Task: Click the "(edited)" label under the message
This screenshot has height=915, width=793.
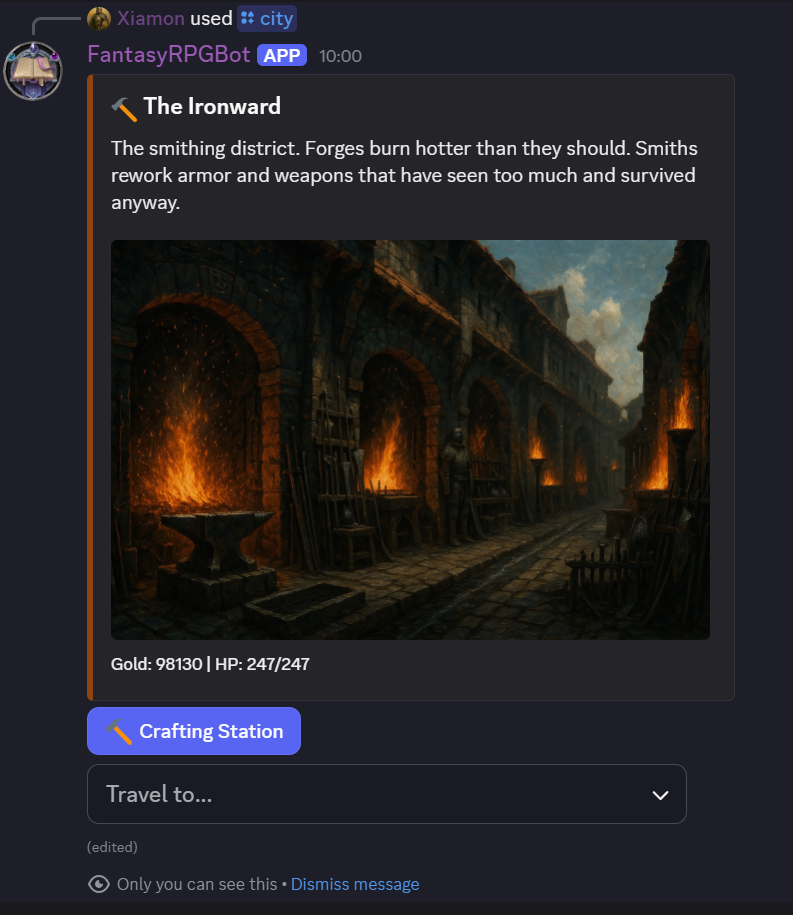Action: pyautogui.click(x=112, y=847)
